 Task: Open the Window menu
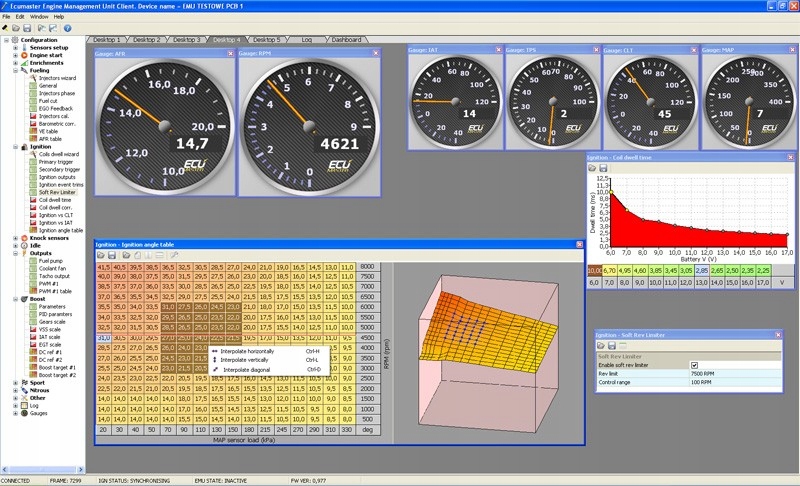tap(39, 17)
